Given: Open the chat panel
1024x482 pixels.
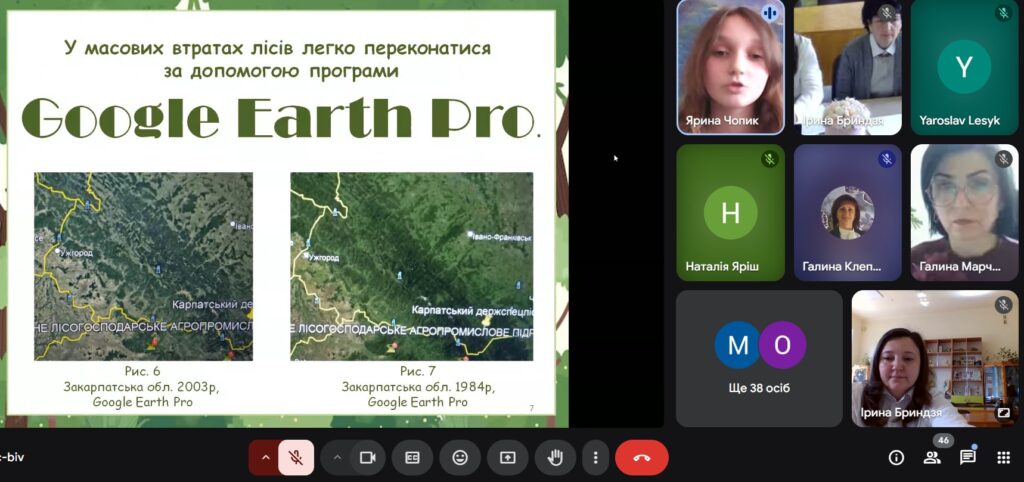Looking at the screenshot, I should coord(968,457).
